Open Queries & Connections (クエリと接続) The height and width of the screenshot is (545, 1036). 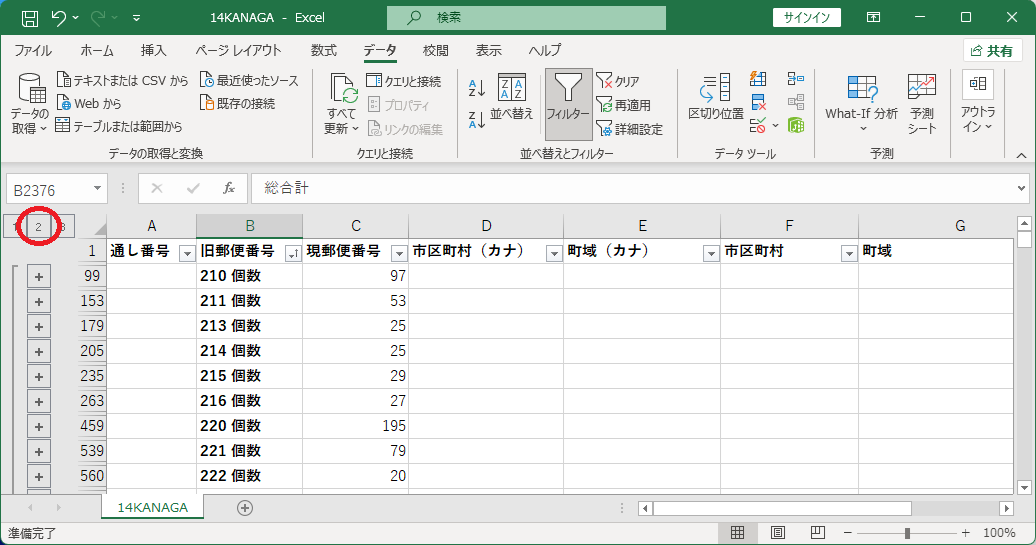404,81
